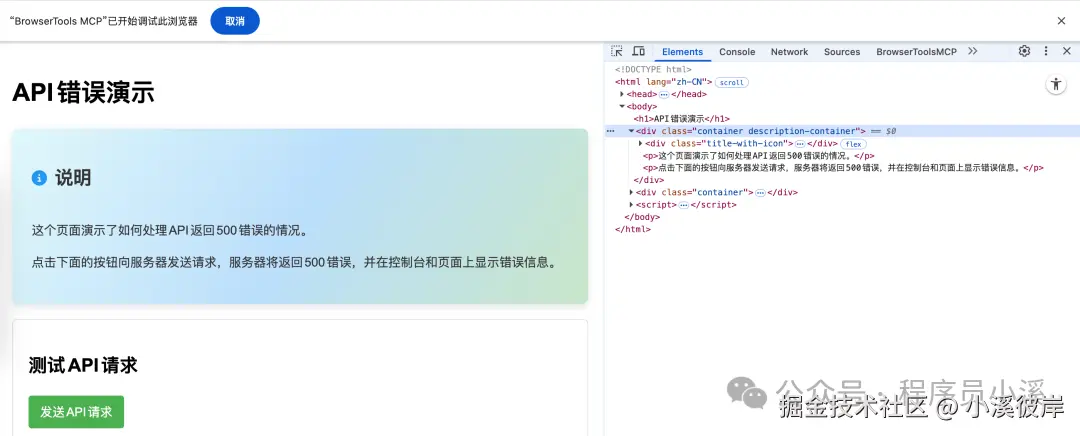Open DevTools settings gear
The width and height of the screenshot is (1080, 436).
coord(1024,51)
